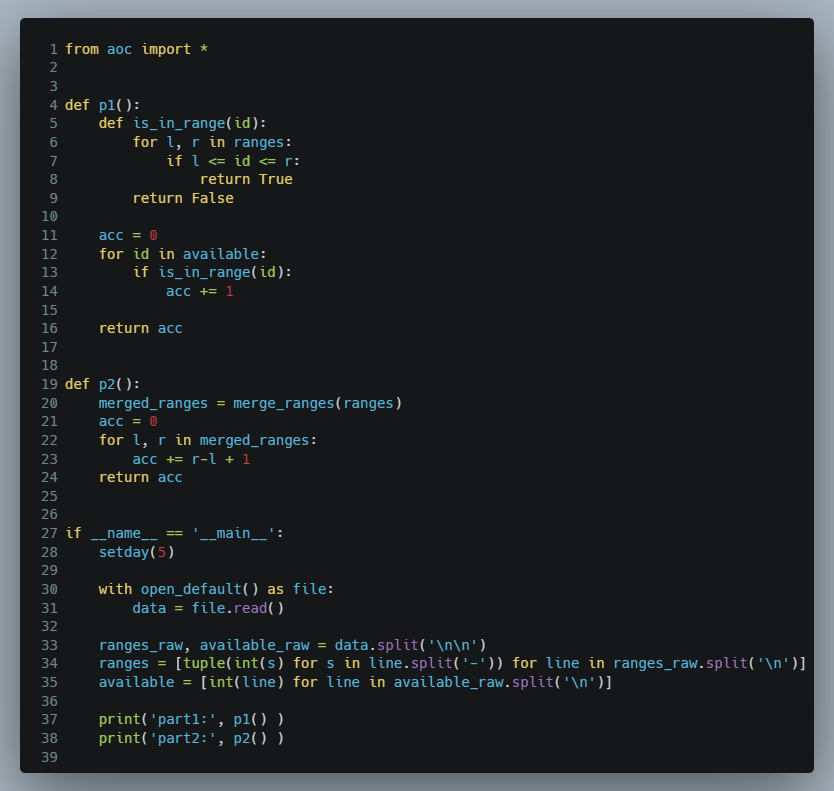Click 'merged_ranges = merge_ranges(ranges)' line
The image size is (834, 791).
(250, 403)
